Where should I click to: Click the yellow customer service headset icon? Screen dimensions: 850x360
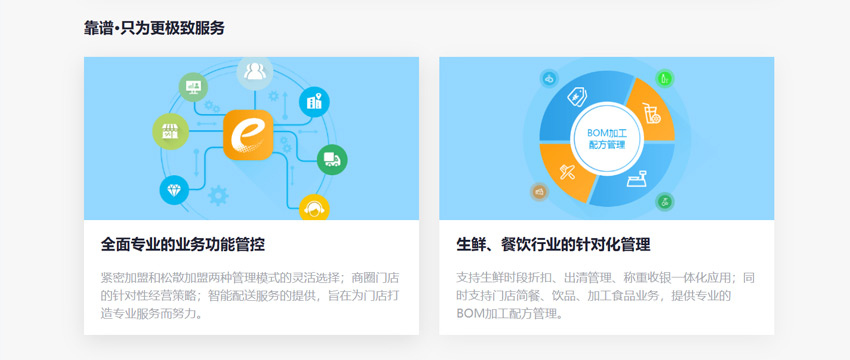coord(314,208)
